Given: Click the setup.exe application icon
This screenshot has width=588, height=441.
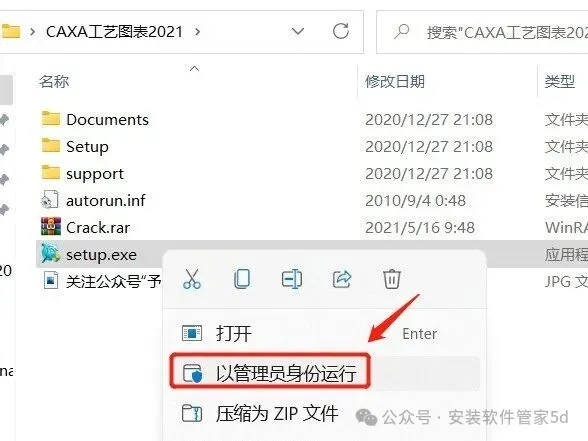Looking at the screenshot, I should point(51,253).
